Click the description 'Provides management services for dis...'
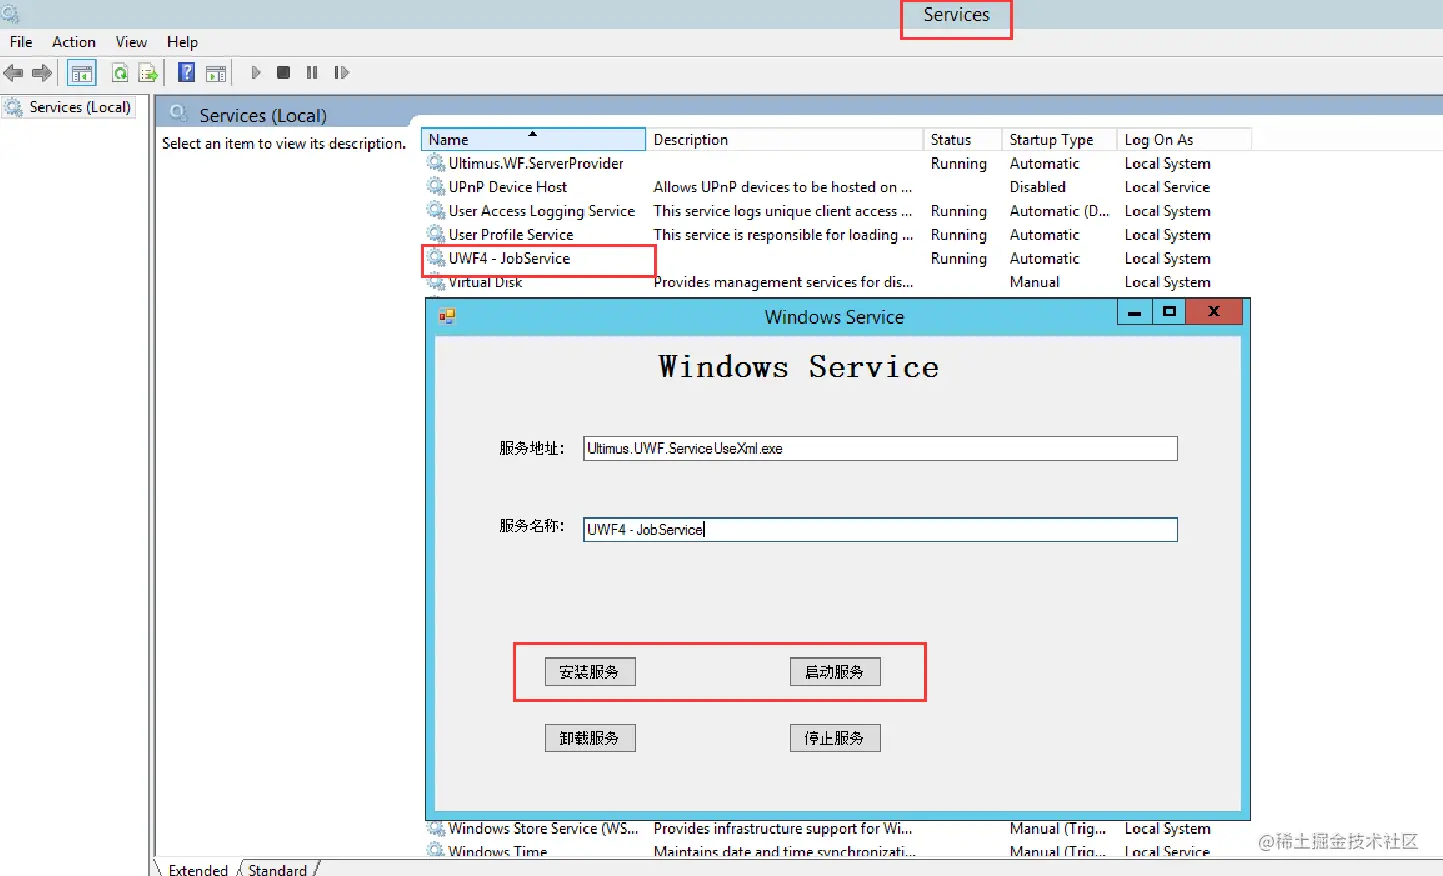Image resolution: width=1443 pixels, height=876 pixels. click(x=783, y=282)
